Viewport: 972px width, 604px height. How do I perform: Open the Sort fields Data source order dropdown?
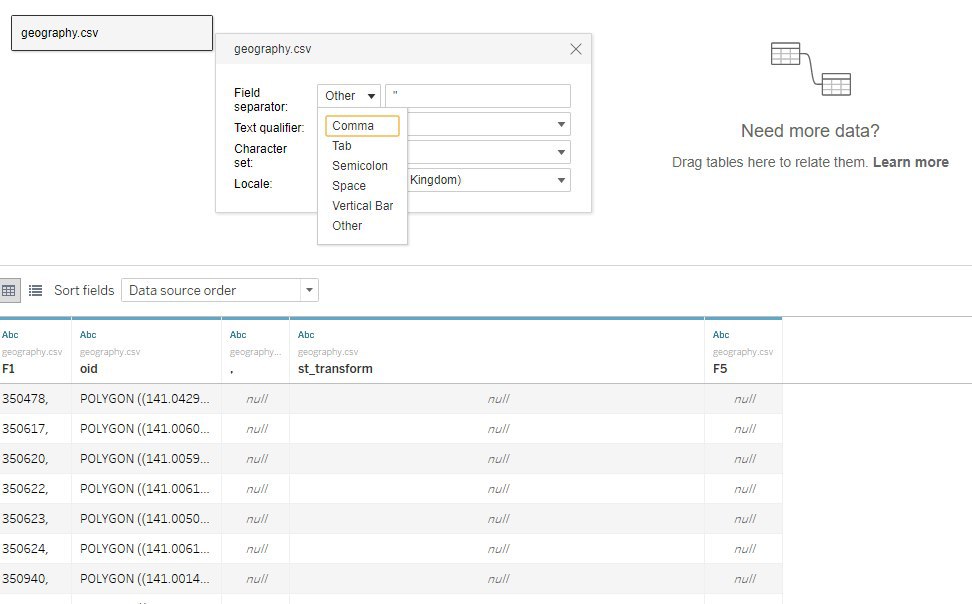pyautogui.click(x=219, y=290)
